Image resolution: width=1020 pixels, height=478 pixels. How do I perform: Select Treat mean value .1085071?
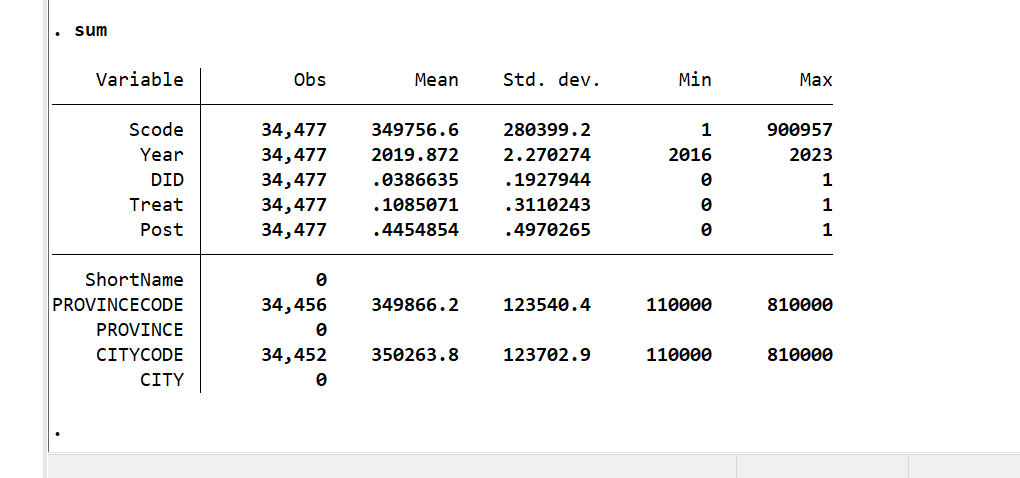tap(415, 205)
